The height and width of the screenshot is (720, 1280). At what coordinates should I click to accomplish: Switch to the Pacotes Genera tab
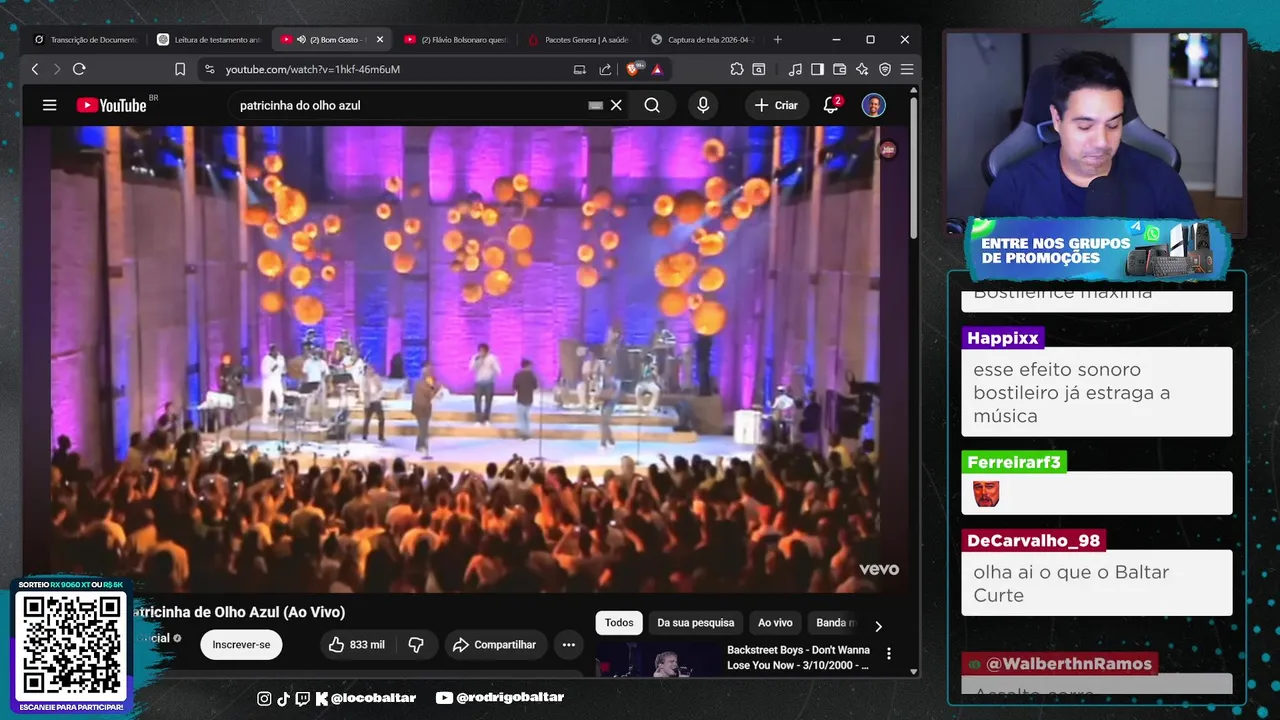pos(579,40)
